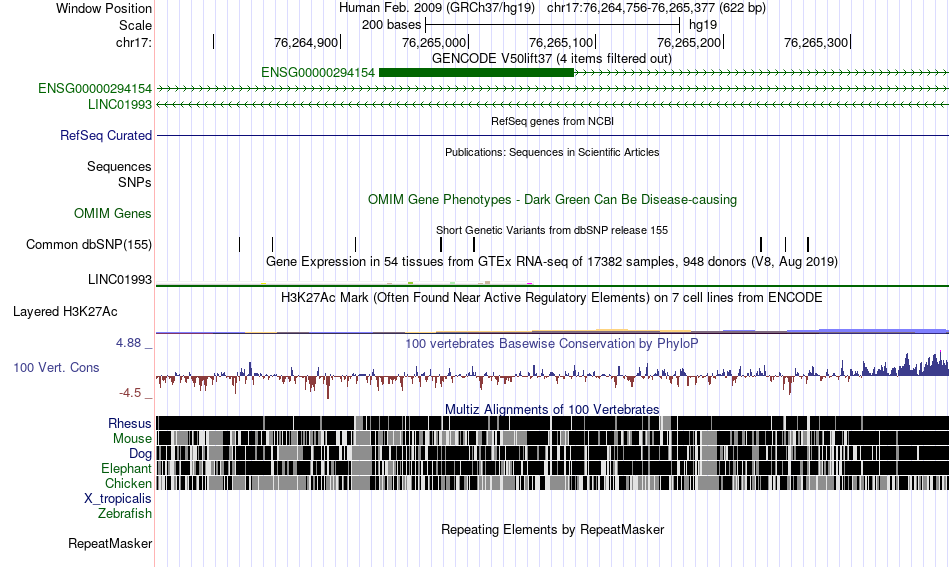Click the blue RefSeq Curated intron line
Image resolution: width=950 pixels, height=567 pixels.
tap(552, 135)
